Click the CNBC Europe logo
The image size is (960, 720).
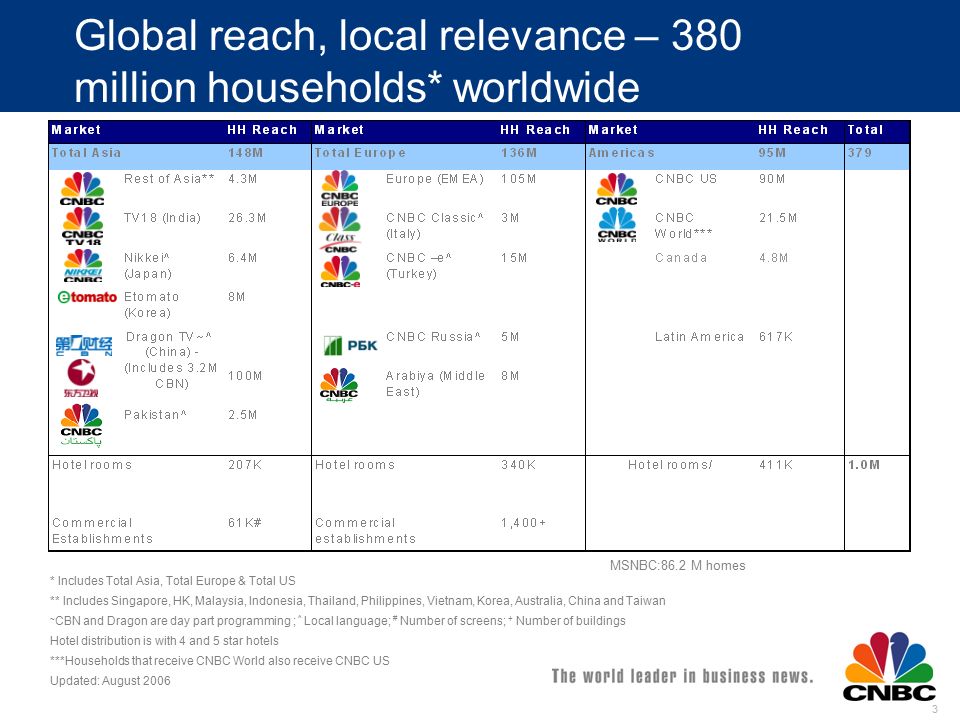pos(340,189)
